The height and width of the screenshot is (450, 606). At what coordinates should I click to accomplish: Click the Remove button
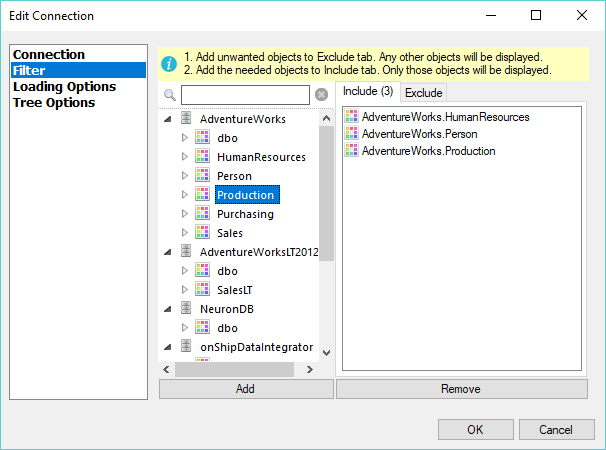coord(462,389)
